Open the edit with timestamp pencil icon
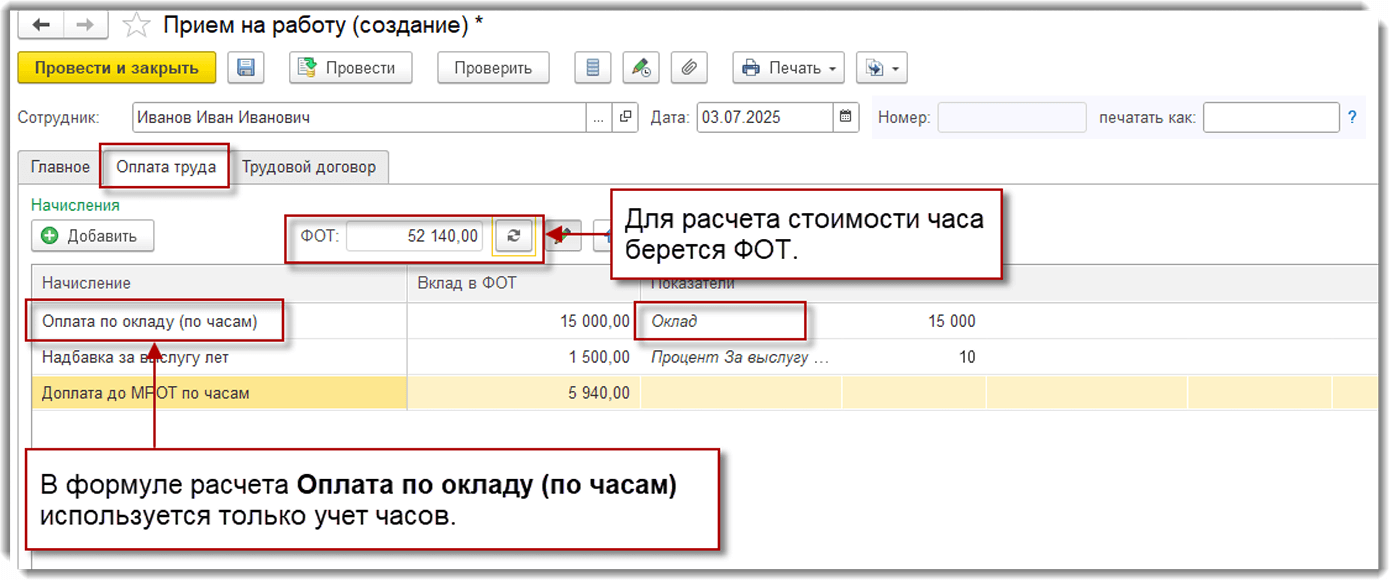Screen dimensions: 1389x580 coord(640,67)
